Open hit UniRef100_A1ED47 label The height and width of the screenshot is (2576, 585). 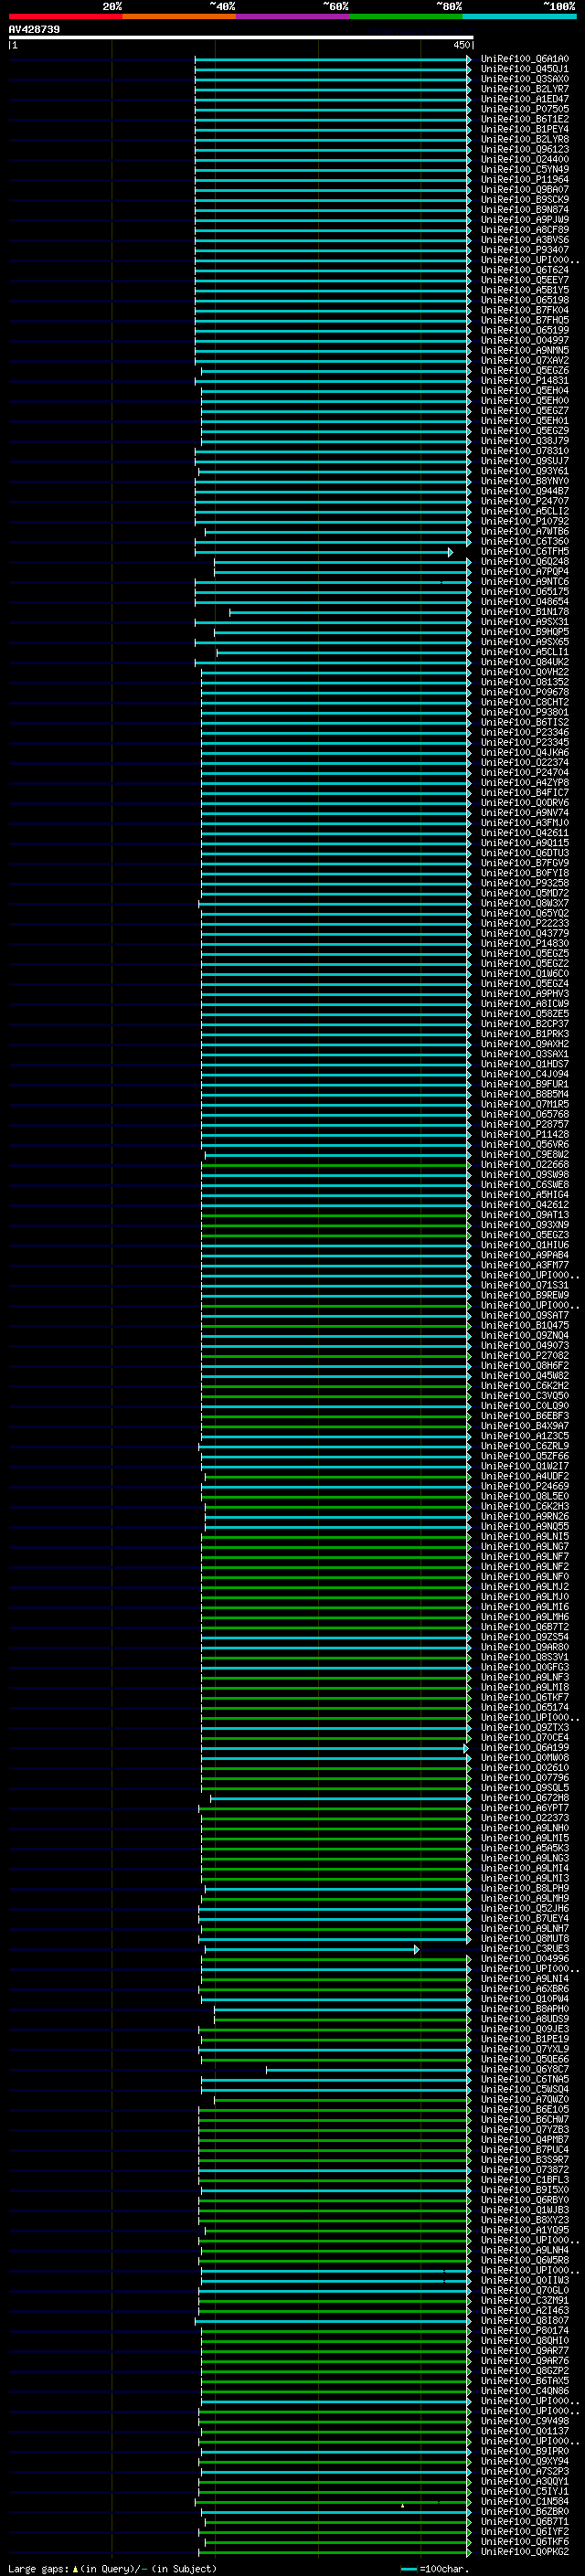(525, 99)
